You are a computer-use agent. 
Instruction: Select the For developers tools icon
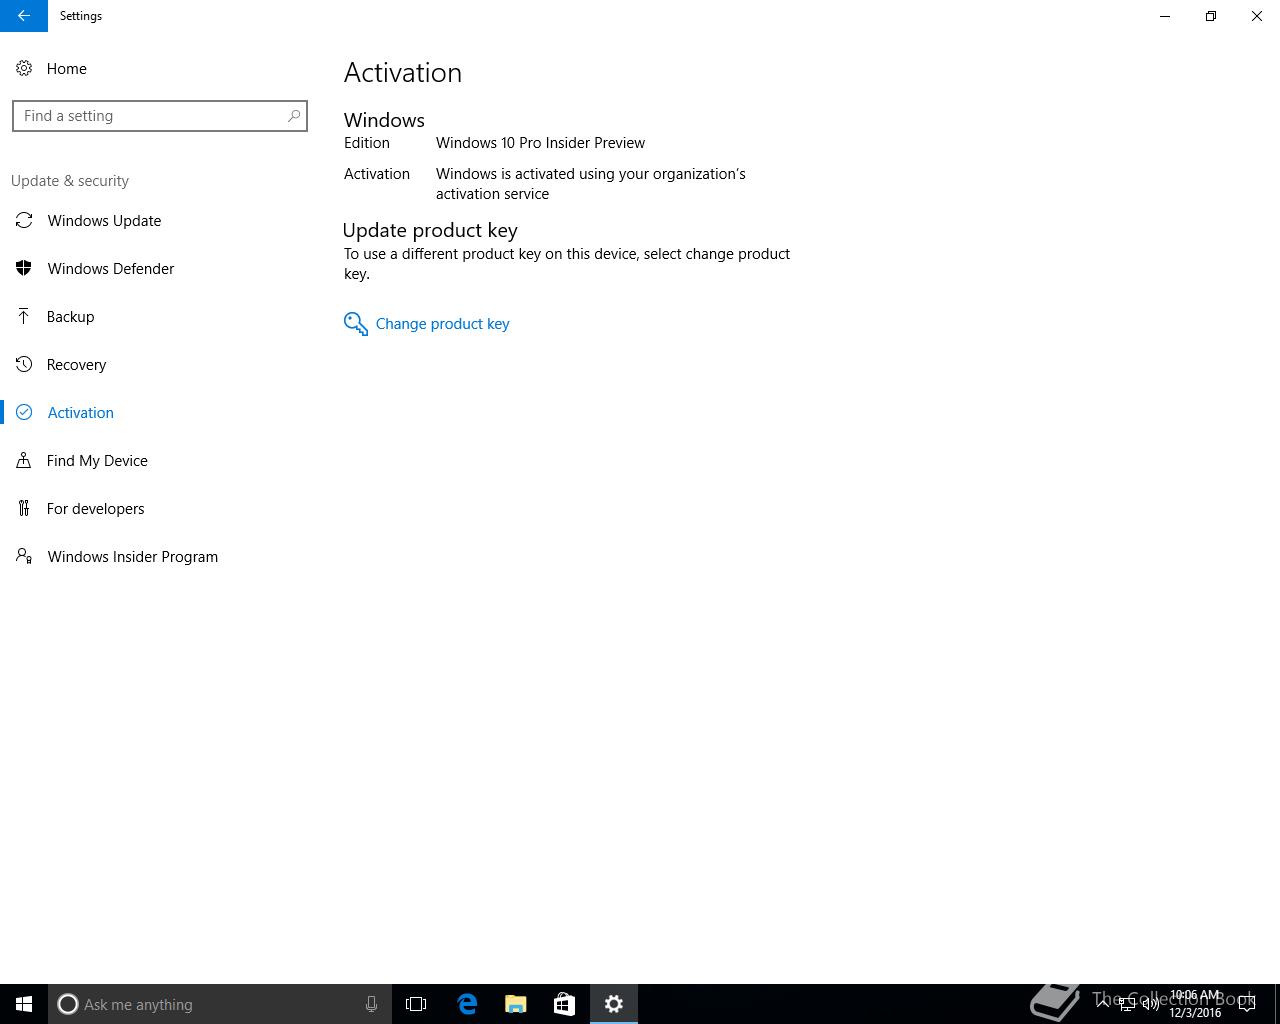coord(24,509)
